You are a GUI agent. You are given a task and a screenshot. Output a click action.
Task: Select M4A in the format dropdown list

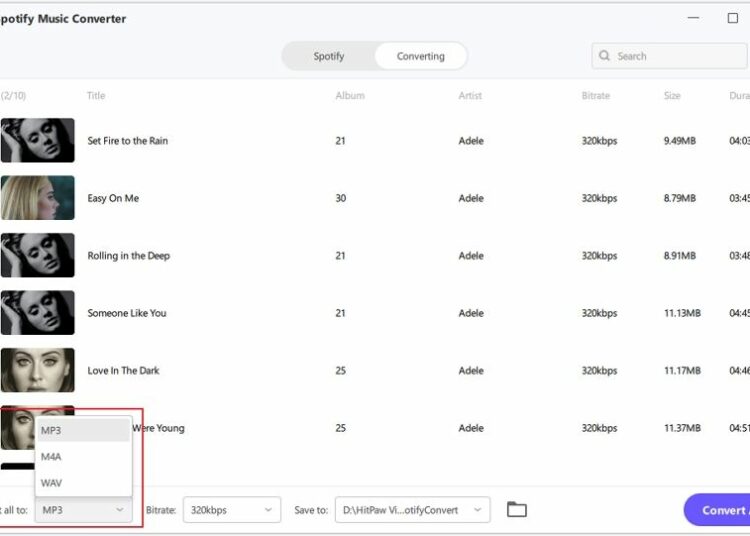[x=83, y=457]
